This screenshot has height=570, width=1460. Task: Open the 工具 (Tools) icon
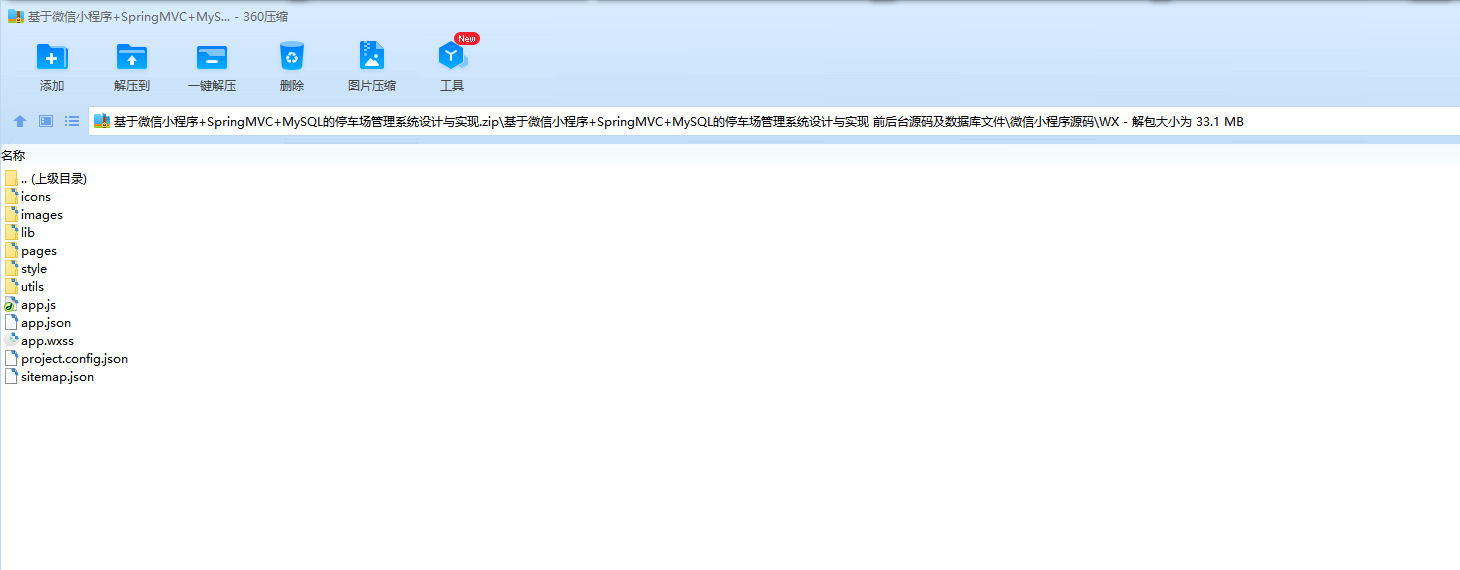pyautogui.click(x=452, y=56)
